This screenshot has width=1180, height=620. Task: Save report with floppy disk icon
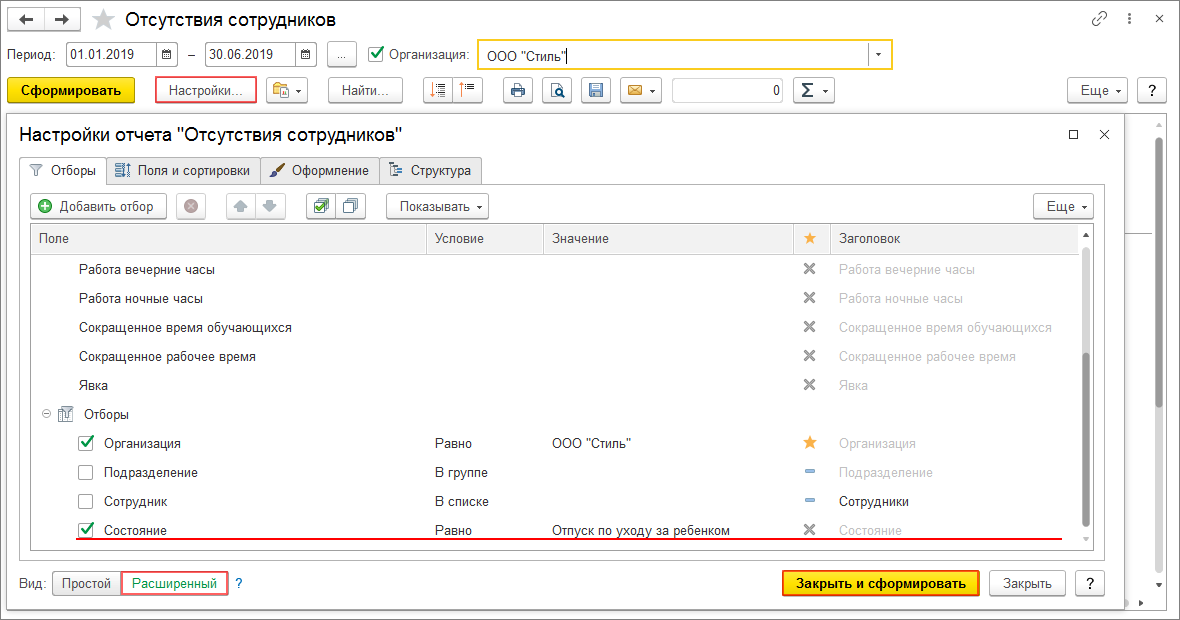click(x=595, y=90)
